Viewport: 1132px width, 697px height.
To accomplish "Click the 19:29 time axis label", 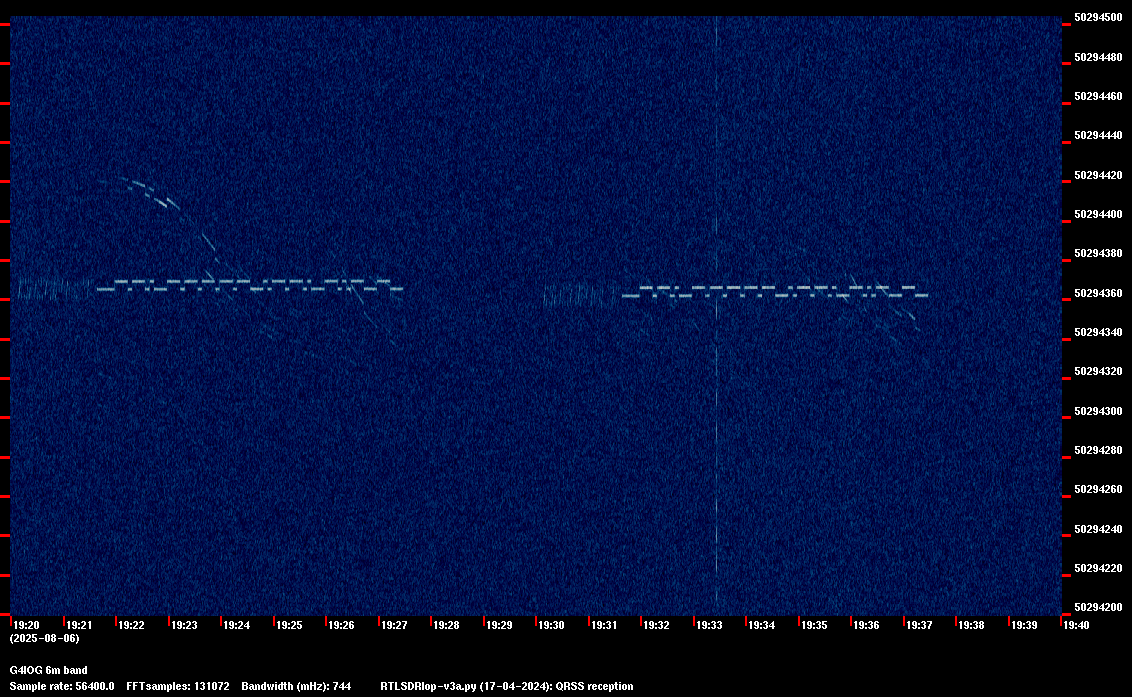I will coord(499,625).
